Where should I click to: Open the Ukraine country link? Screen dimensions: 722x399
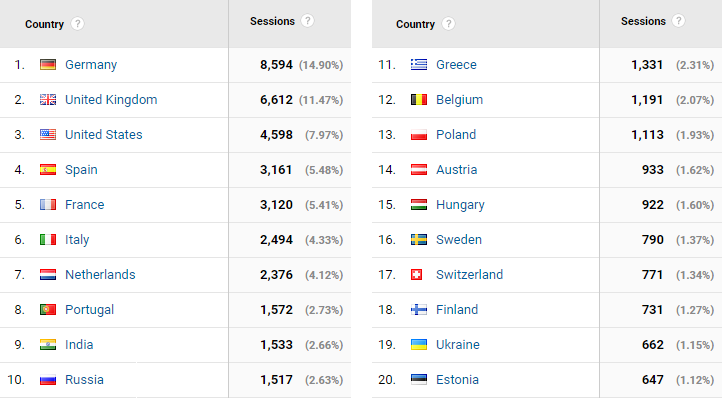pyautogui.click(x=458, y=345)
